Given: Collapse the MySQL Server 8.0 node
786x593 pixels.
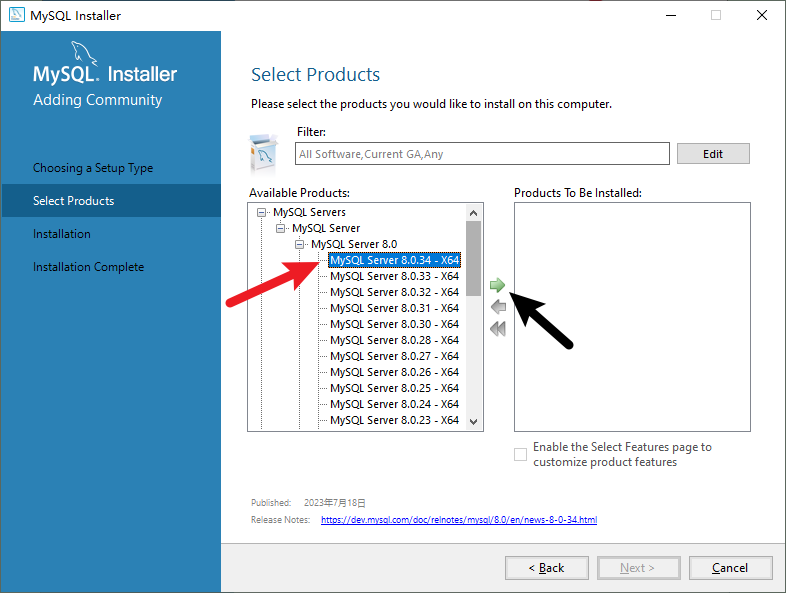Looking at the screenshot, I should coord(299,245).
